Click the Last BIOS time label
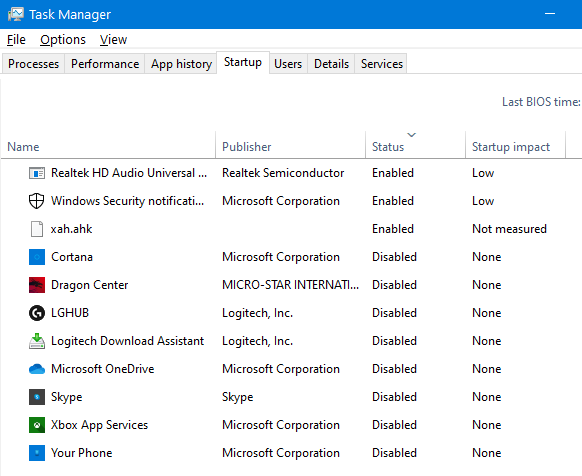The height and width of the screenshot is (476, 582). (541, 102)
